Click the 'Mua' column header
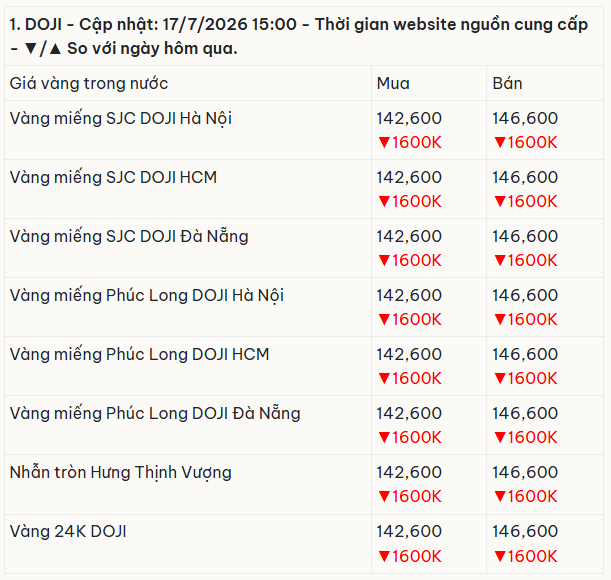 click(393, 83)
